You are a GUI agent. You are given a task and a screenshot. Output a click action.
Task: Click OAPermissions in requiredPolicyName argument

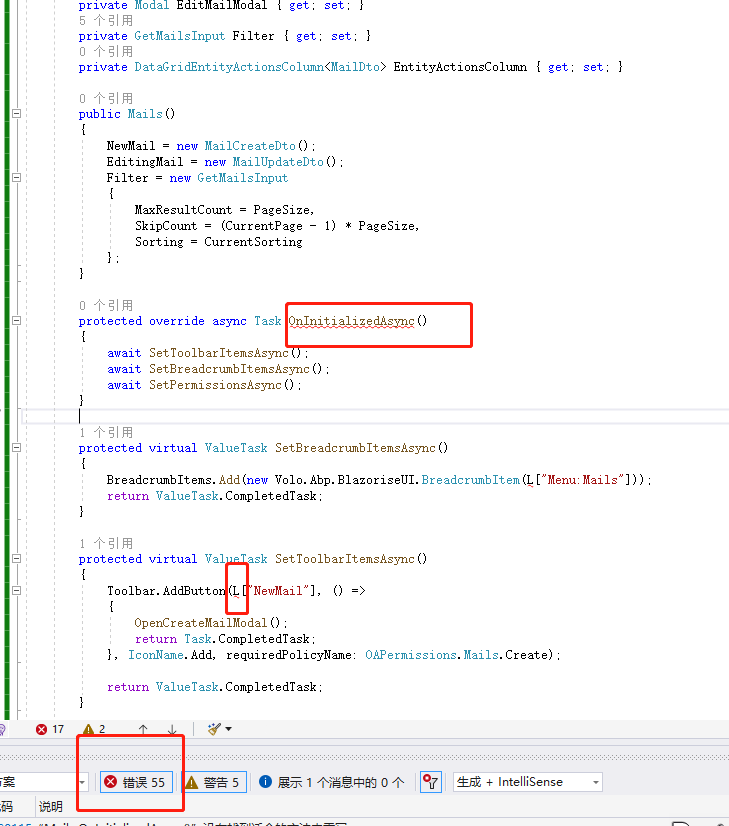coord(411,655)
